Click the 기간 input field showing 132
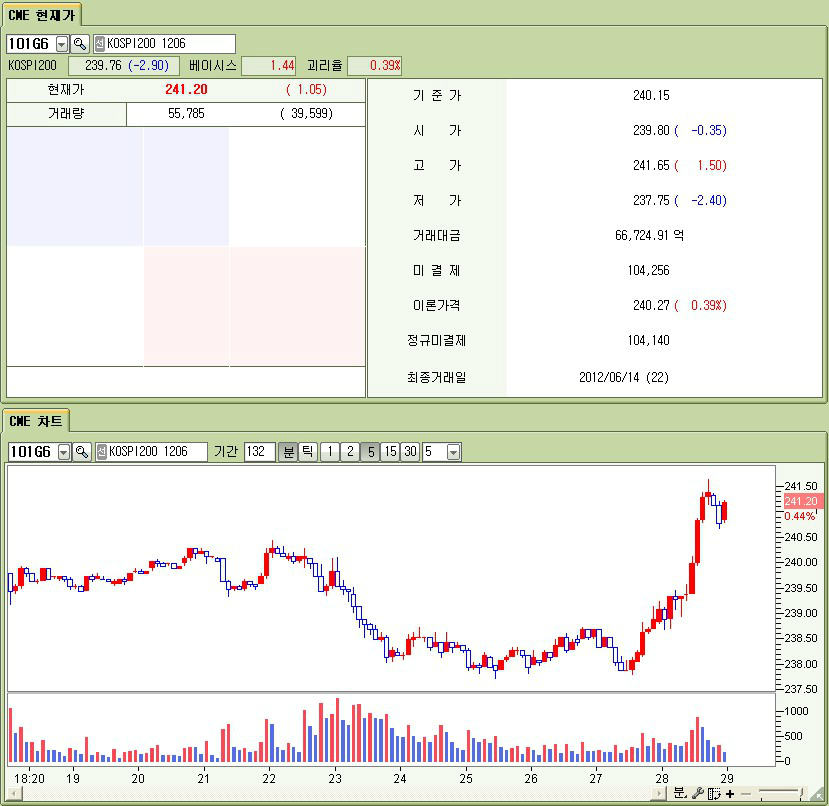This screenshot has width=829, height=806. coord(259,452)
